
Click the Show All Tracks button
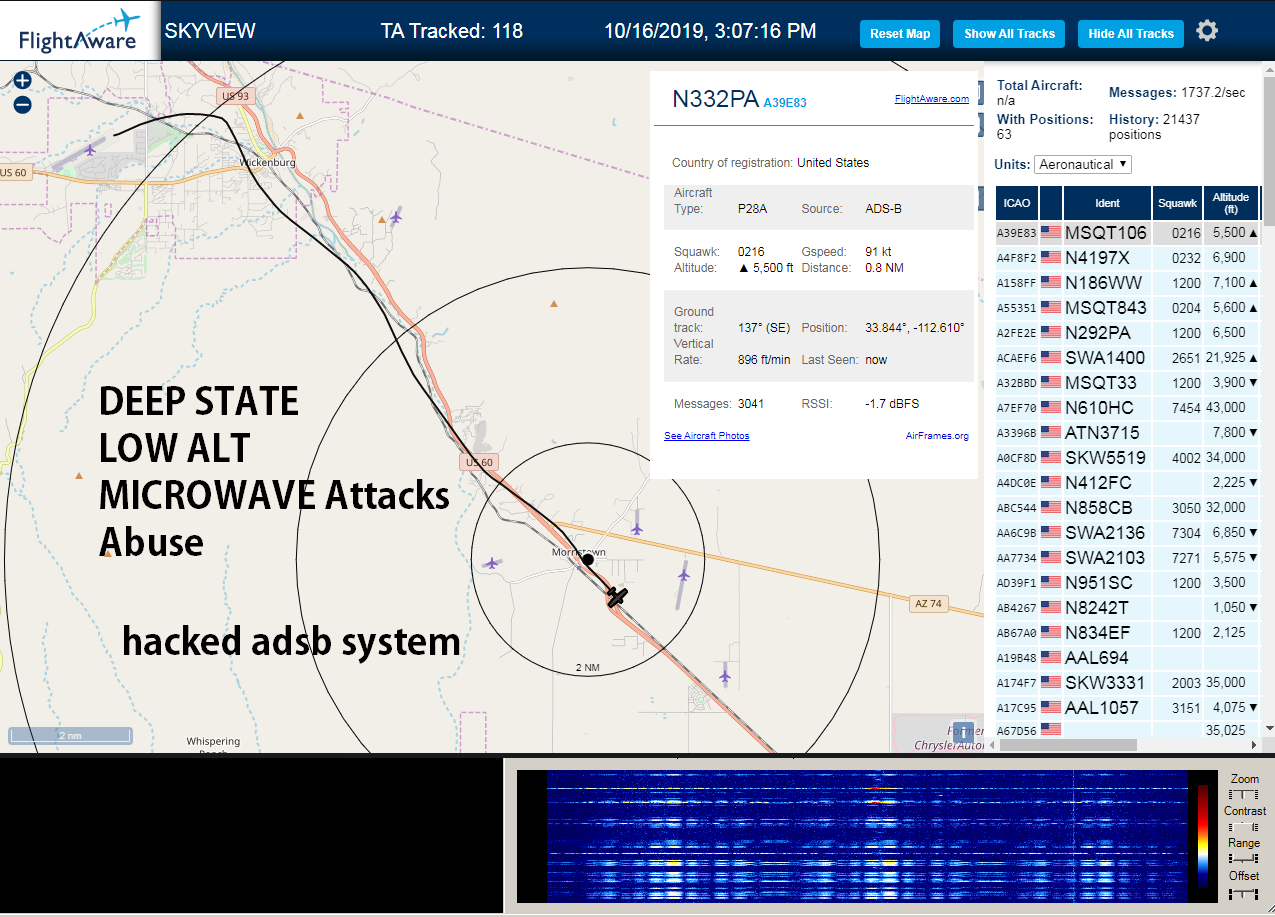click(x=1009, y=33)
